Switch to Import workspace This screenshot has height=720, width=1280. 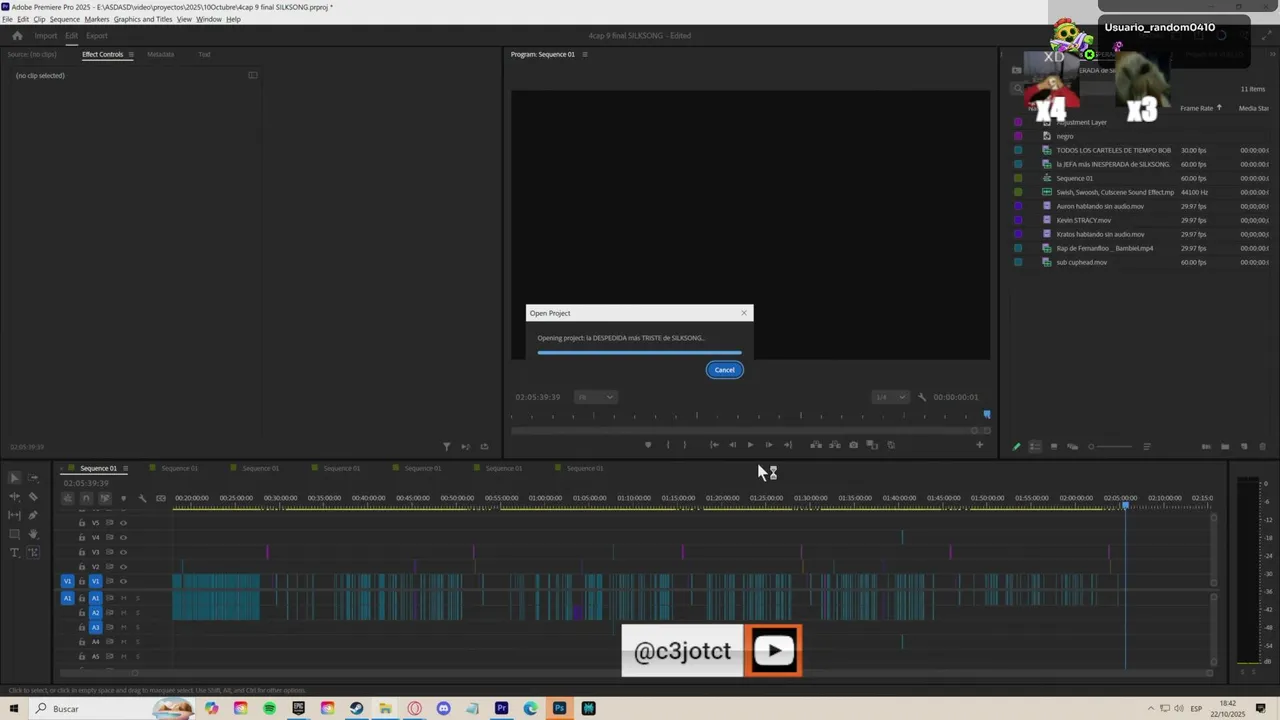(x=46, y=36)
